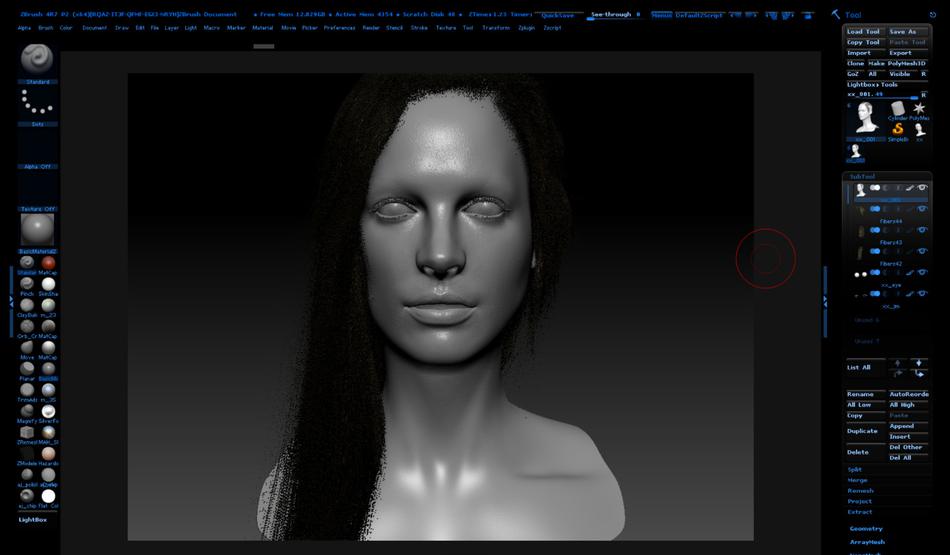Select the TrimAdaptive brush icon
This screenshot has height=555, width=950.
click(27, 390)
